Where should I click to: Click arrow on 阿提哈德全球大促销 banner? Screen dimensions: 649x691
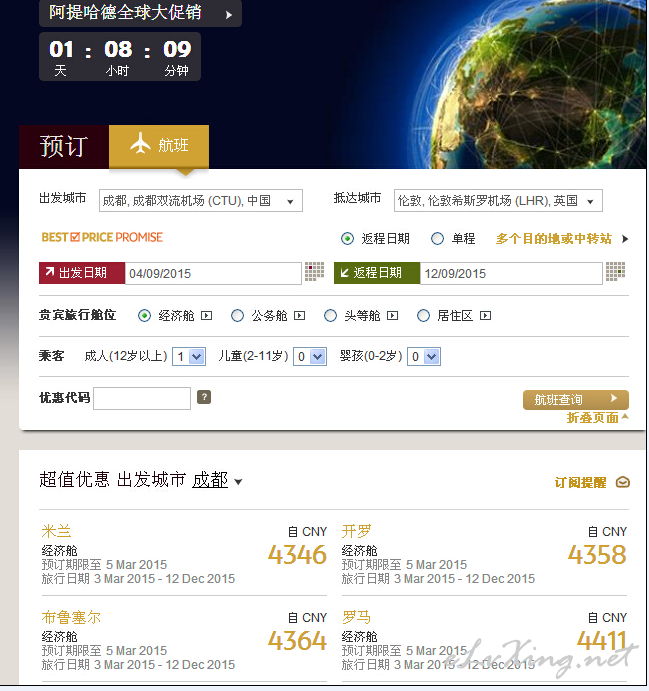click(x=228, y=15)
